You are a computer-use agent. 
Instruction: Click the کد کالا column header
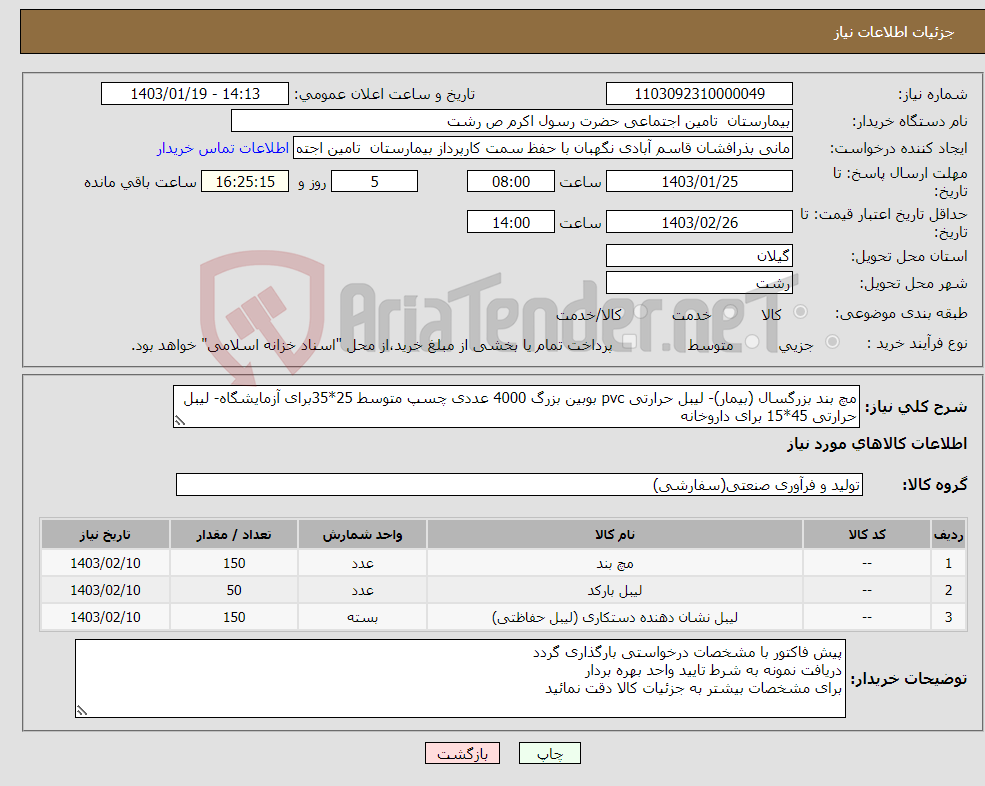tap(867, 535)
